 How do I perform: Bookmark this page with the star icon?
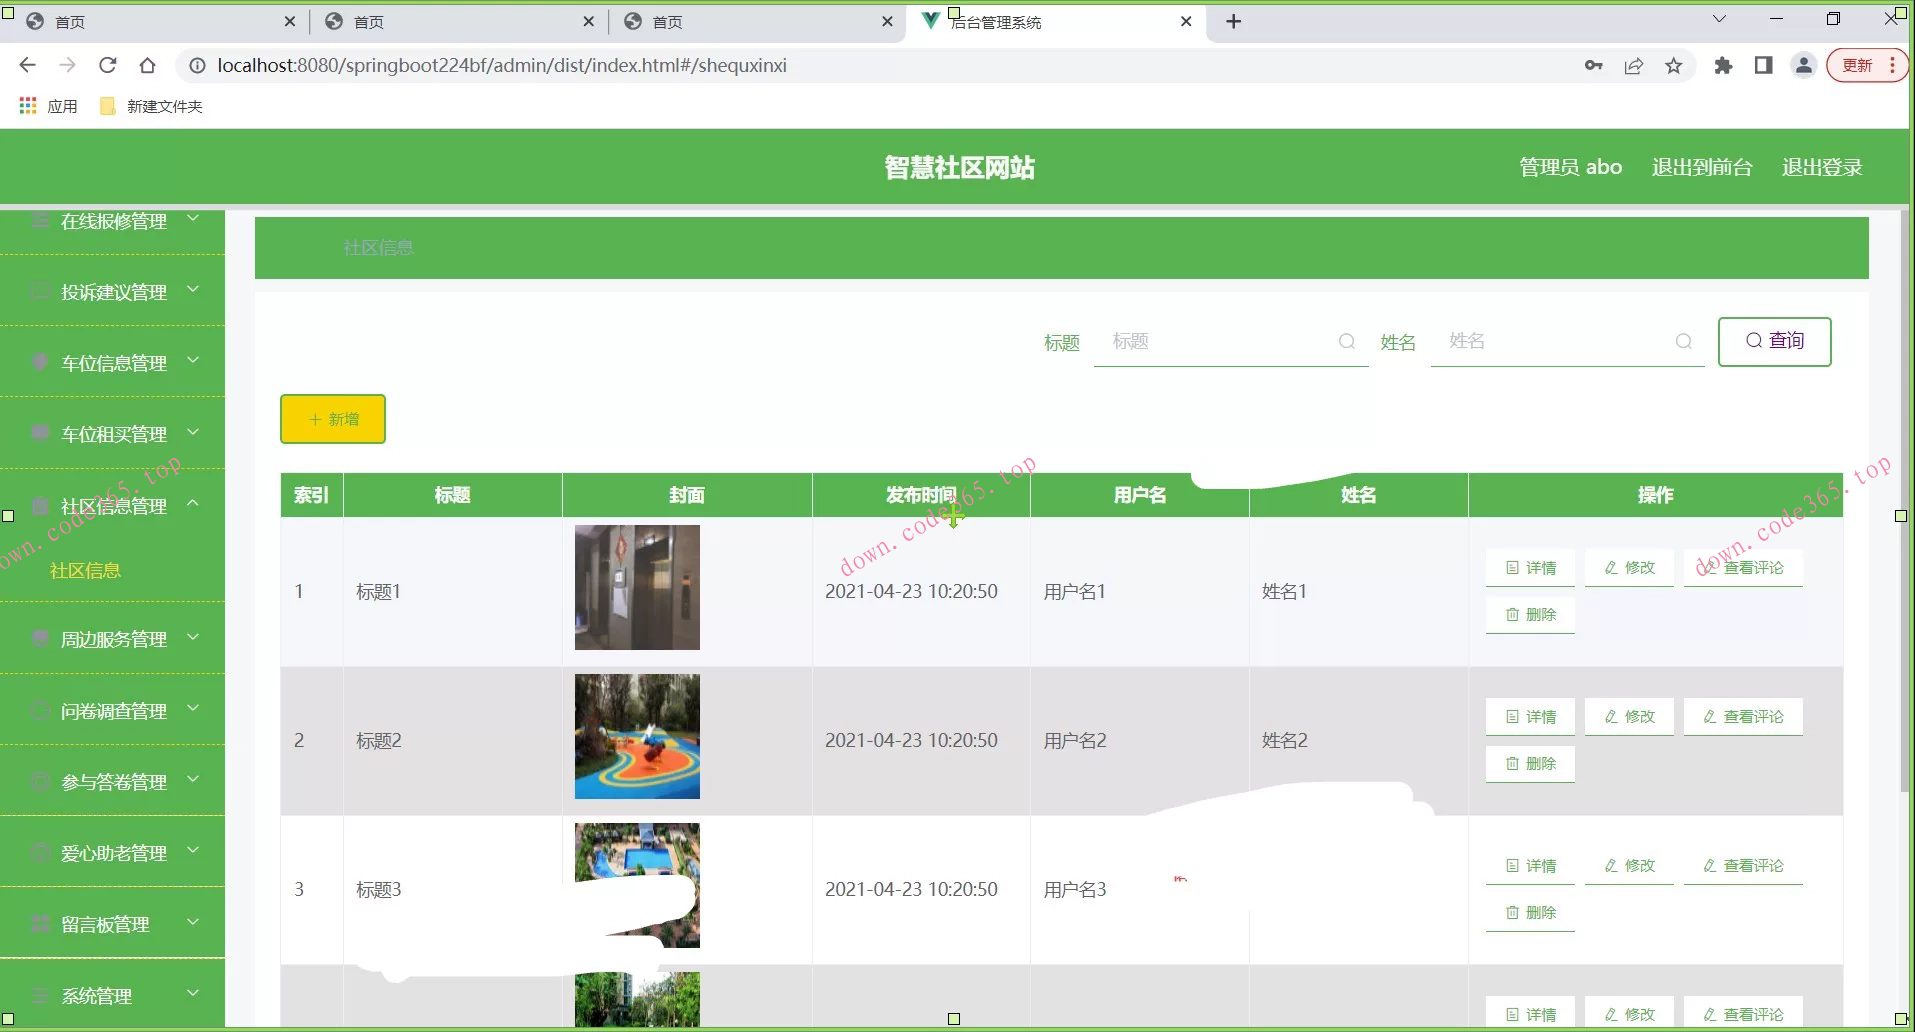pos(1674,65)
